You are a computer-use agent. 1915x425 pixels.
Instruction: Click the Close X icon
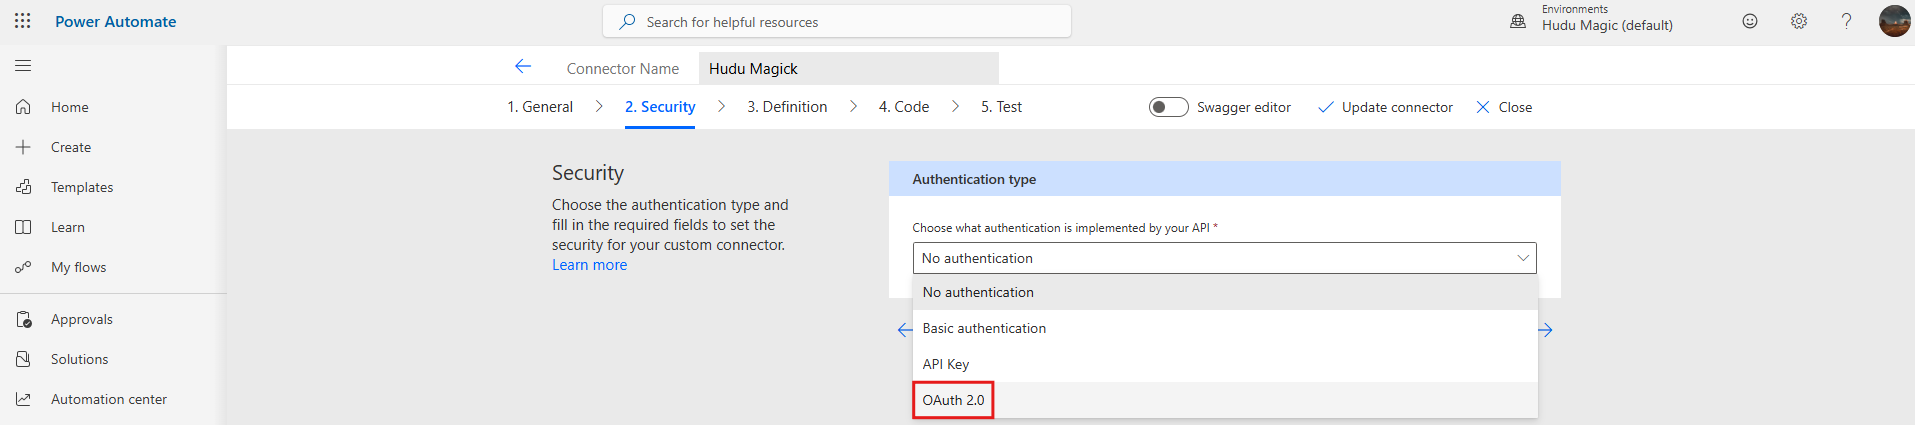tap(1483, 107)
